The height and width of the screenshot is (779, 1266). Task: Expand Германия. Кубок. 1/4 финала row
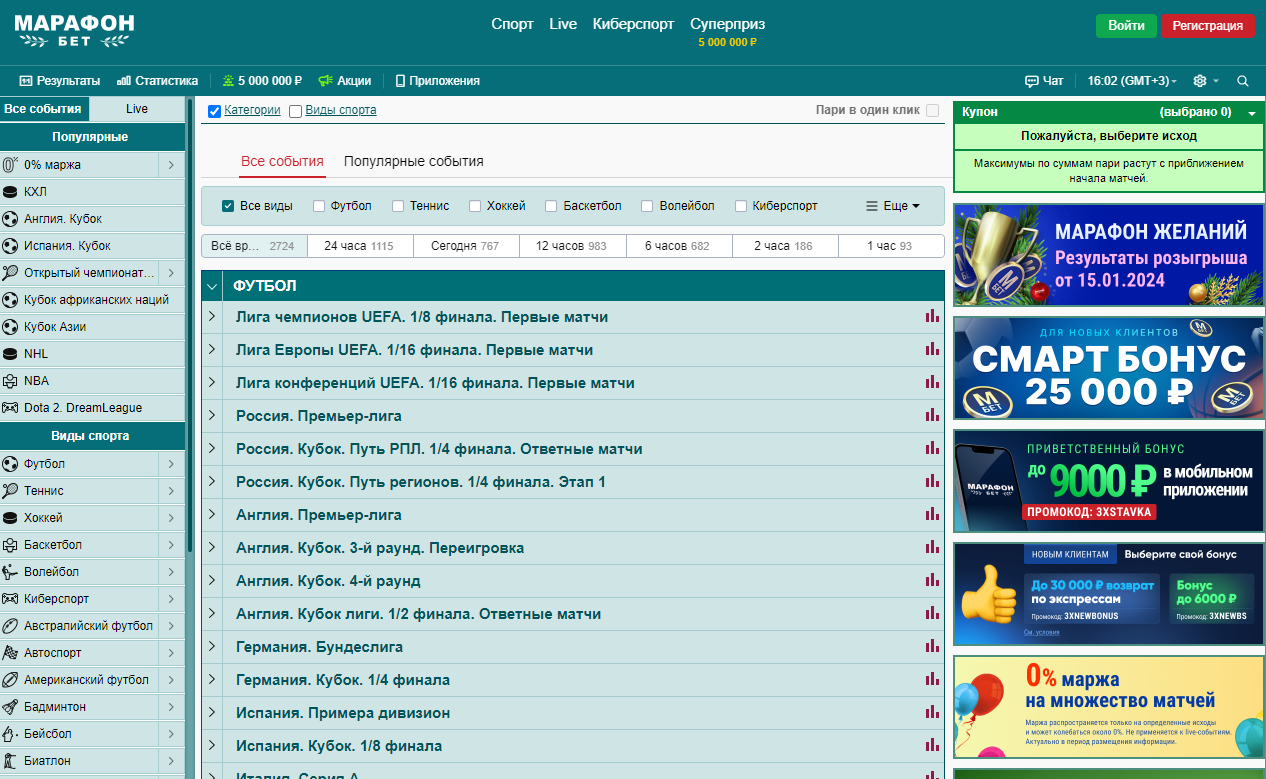point(212,680)
